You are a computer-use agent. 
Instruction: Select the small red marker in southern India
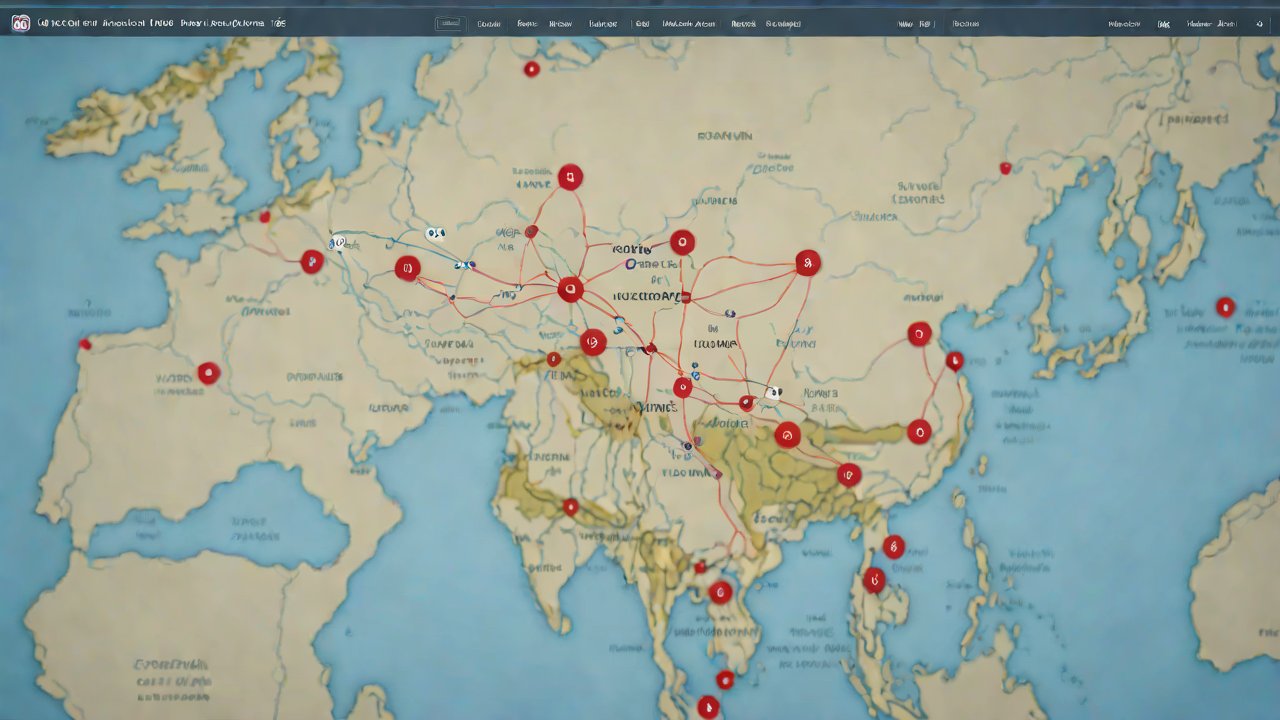point(570,507)
